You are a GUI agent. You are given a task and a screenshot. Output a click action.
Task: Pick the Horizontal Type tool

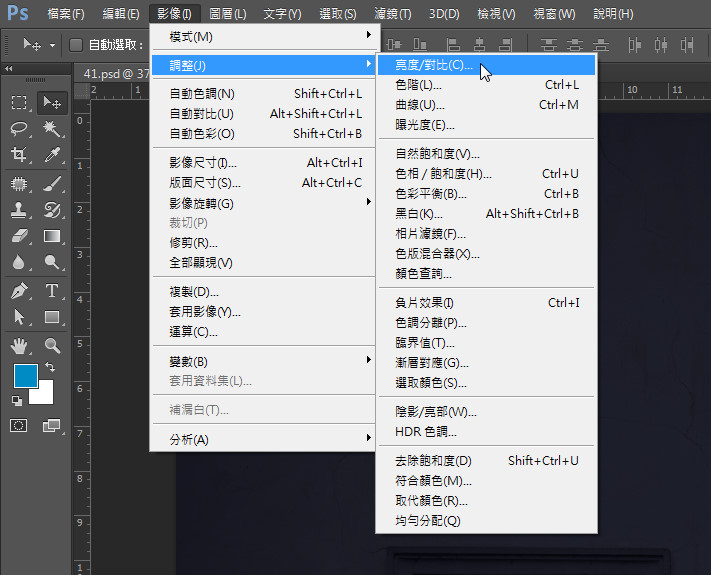point(52,291)
